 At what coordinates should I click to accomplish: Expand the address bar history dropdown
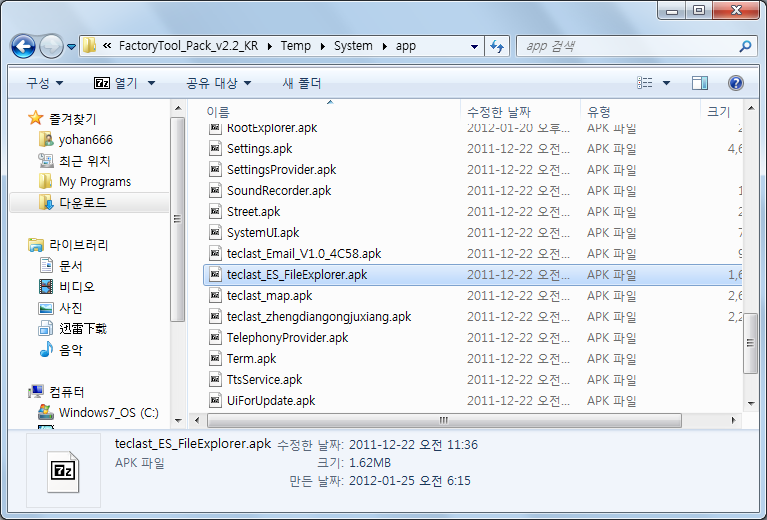pos(474,46)
